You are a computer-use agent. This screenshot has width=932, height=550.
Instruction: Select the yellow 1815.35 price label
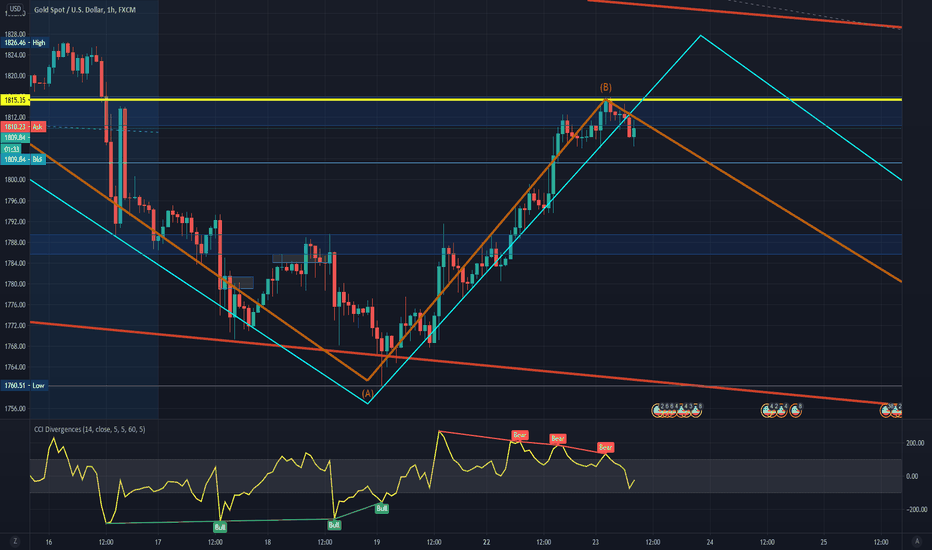tap(15, 100)
